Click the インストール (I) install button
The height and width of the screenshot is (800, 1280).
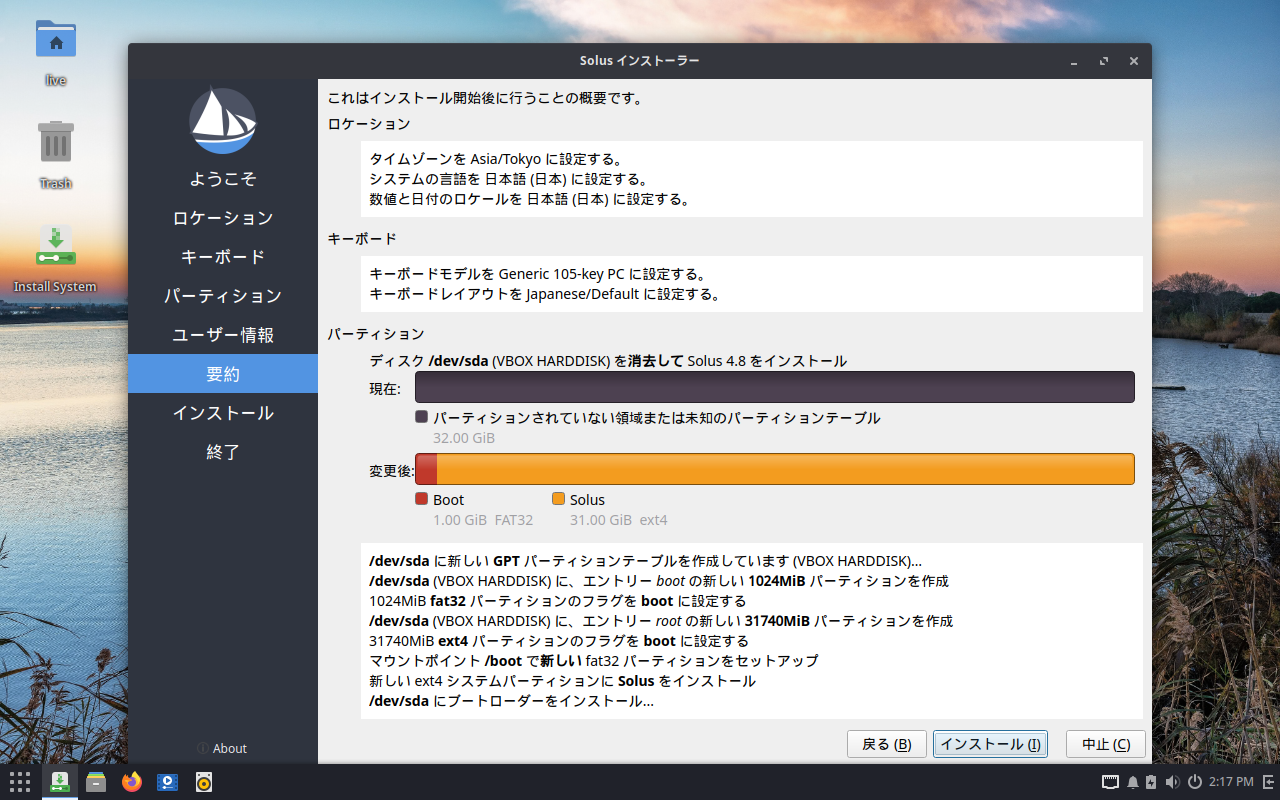pos(990,744)
